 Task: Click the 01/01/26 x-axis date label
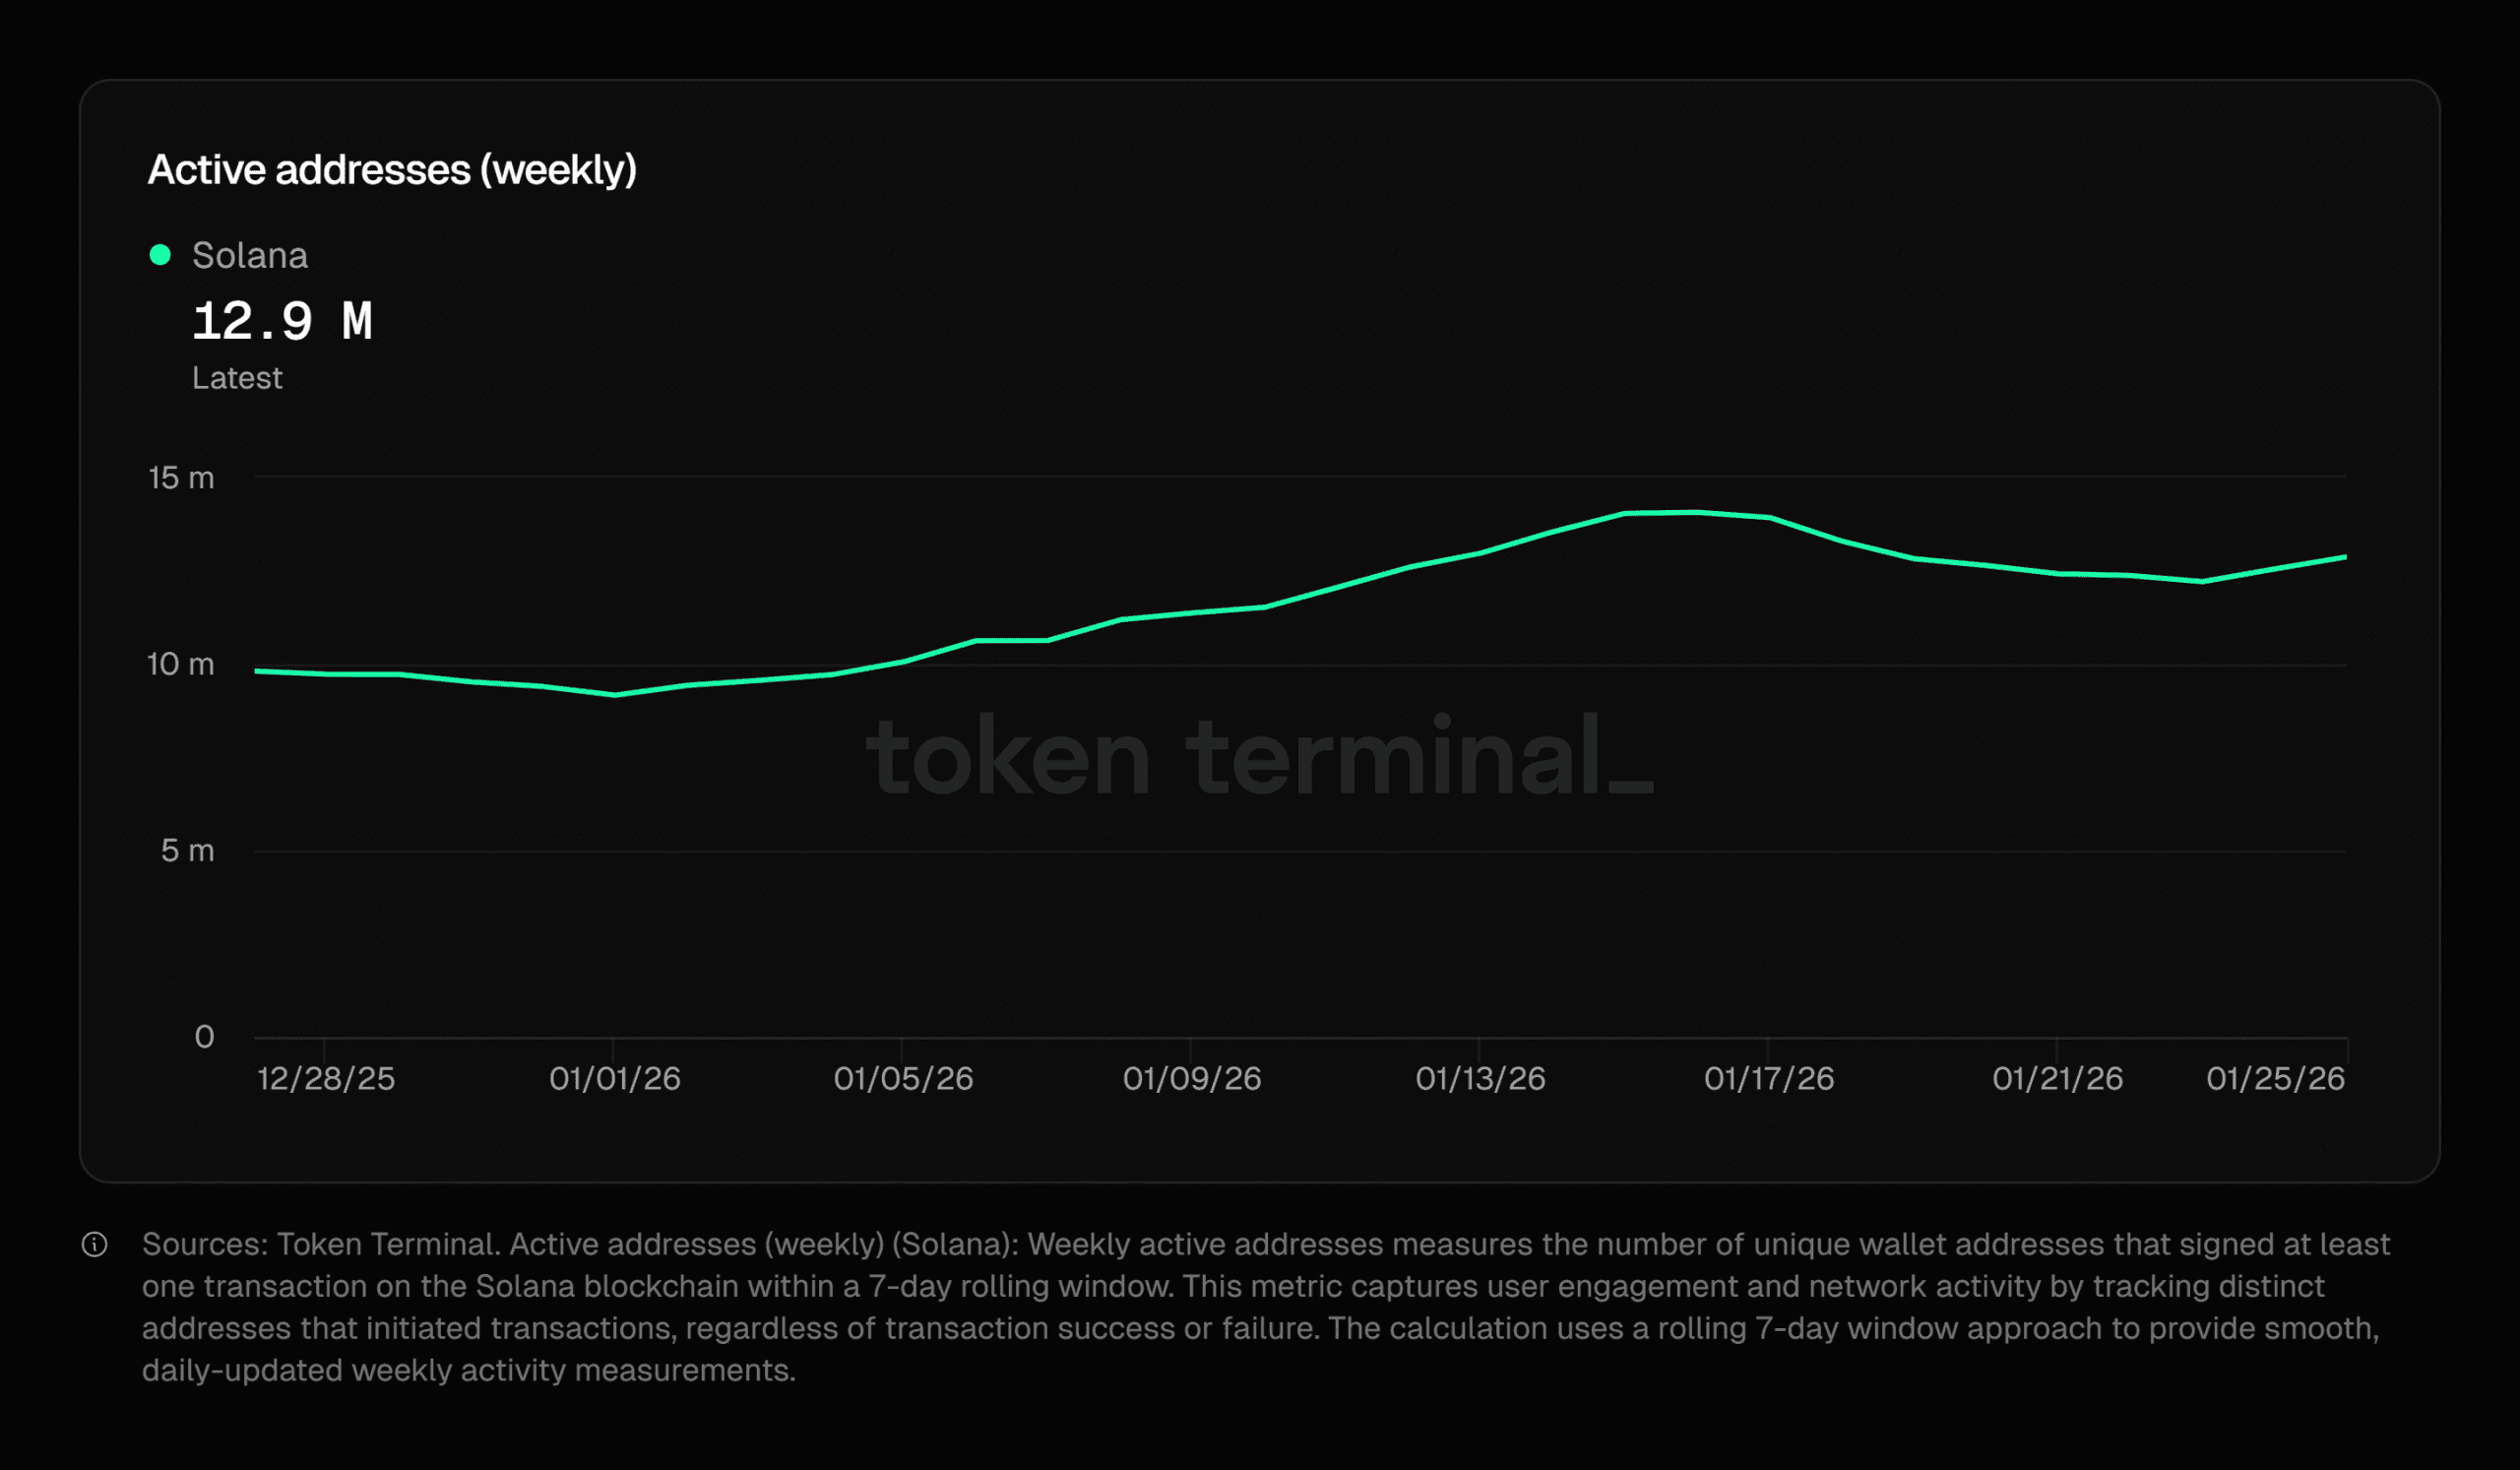click(x=614, y=1079)
